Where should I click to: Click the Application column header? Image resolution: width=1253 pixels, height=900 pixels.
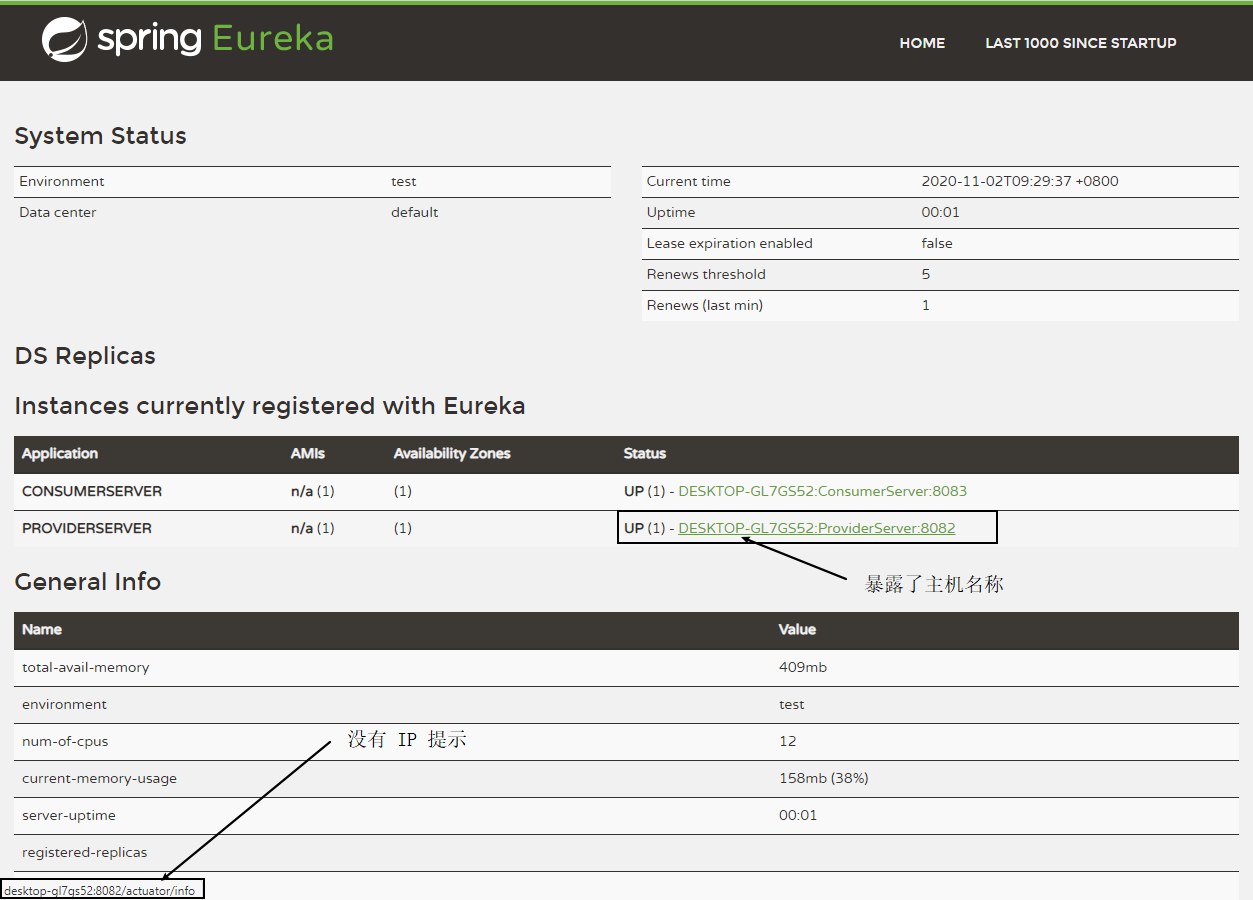click(x=60, y=454)
